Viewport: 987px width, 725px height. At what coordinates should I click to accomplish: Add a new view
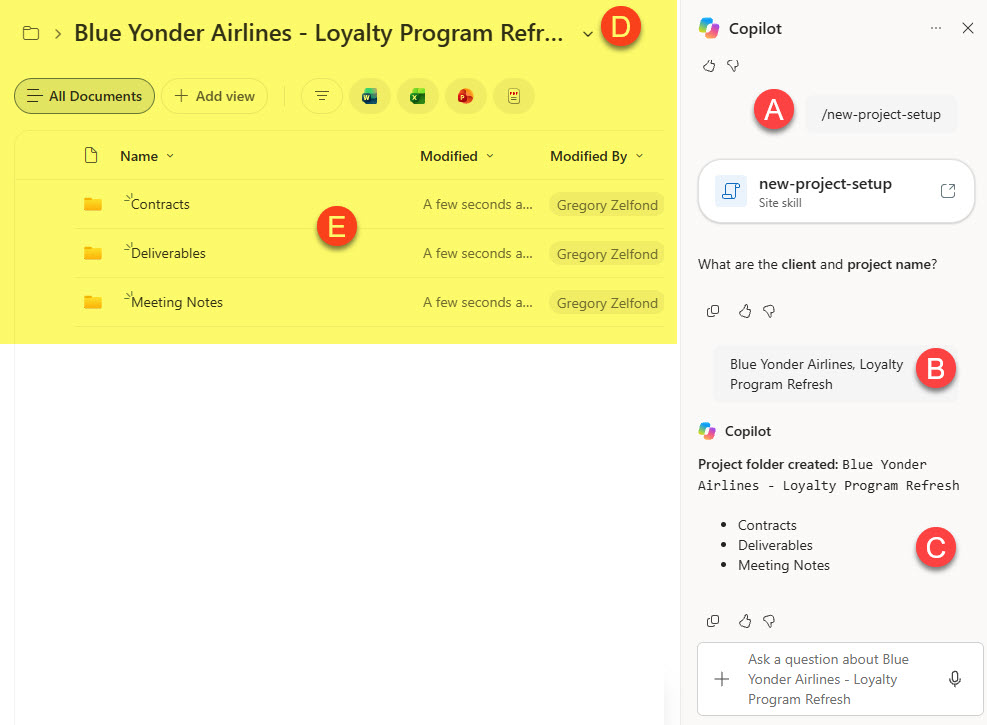coord(215,96)
